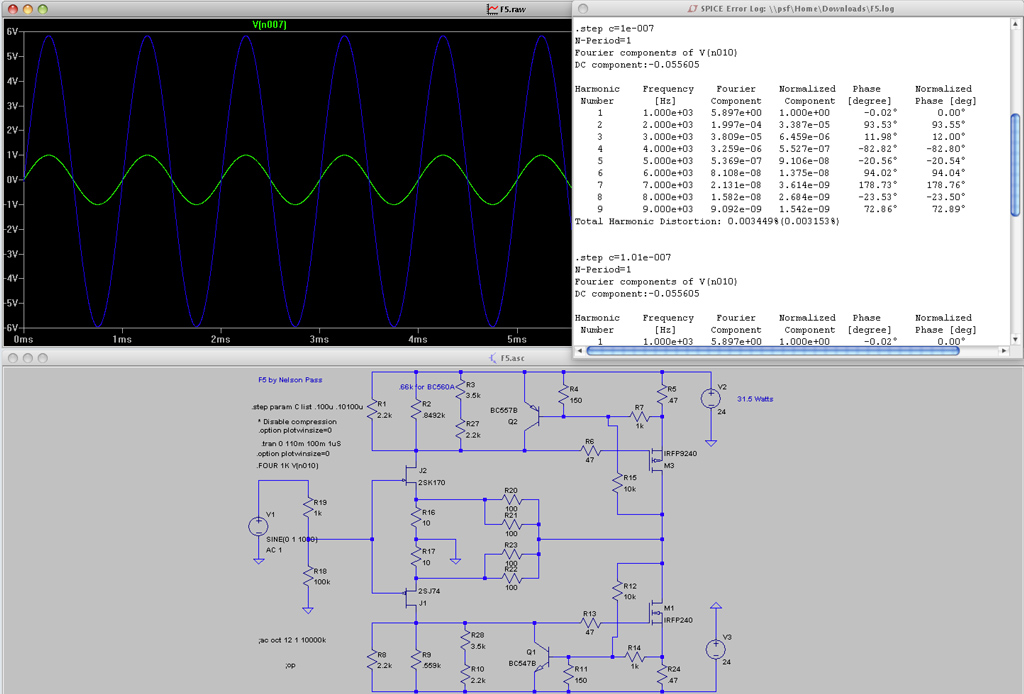Select the V1 sine voltage source symbol
1024x694 pixels.
(x=259, y=527)
